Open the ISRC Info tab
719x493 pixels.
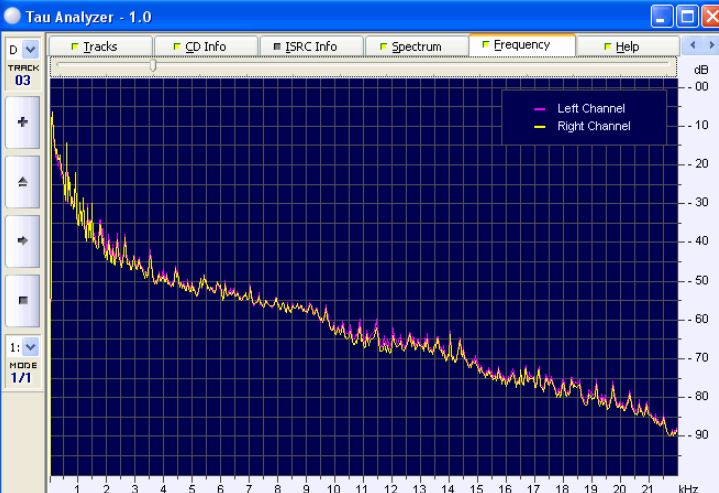(x=311, y=47)
